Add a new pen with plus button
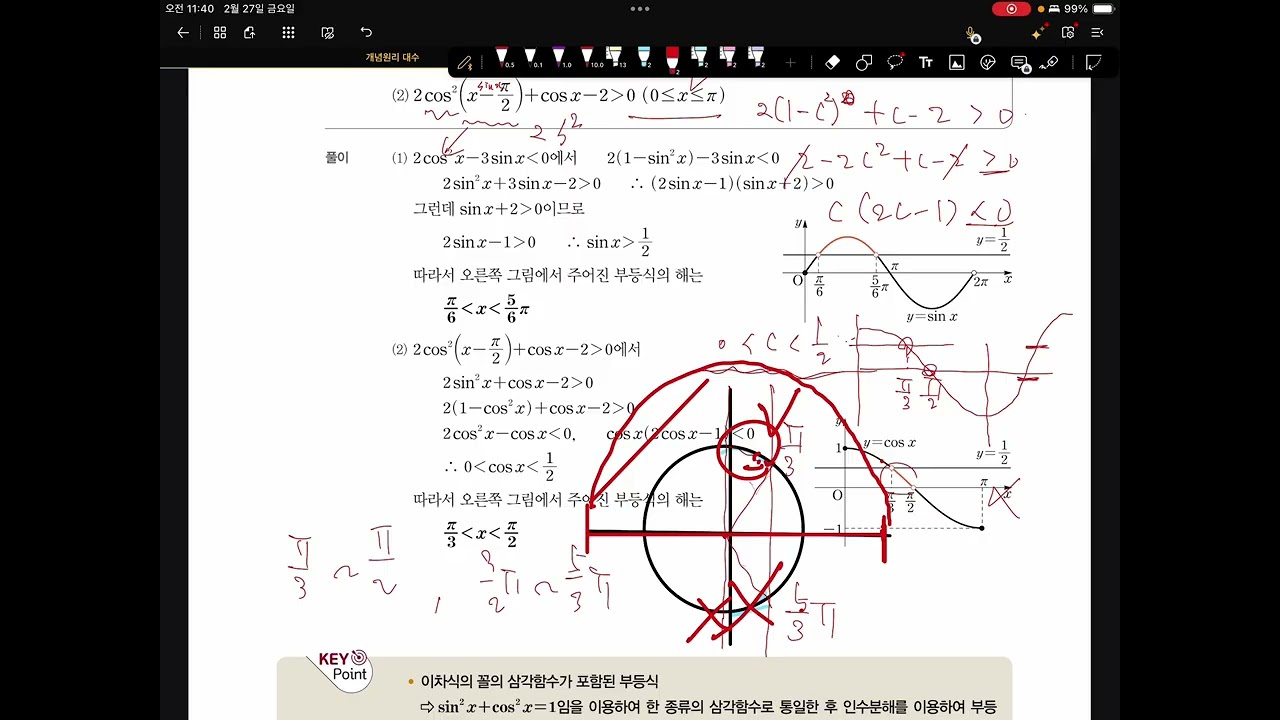The width and height of the screenshot is (1280, 720). click(790, 63)
